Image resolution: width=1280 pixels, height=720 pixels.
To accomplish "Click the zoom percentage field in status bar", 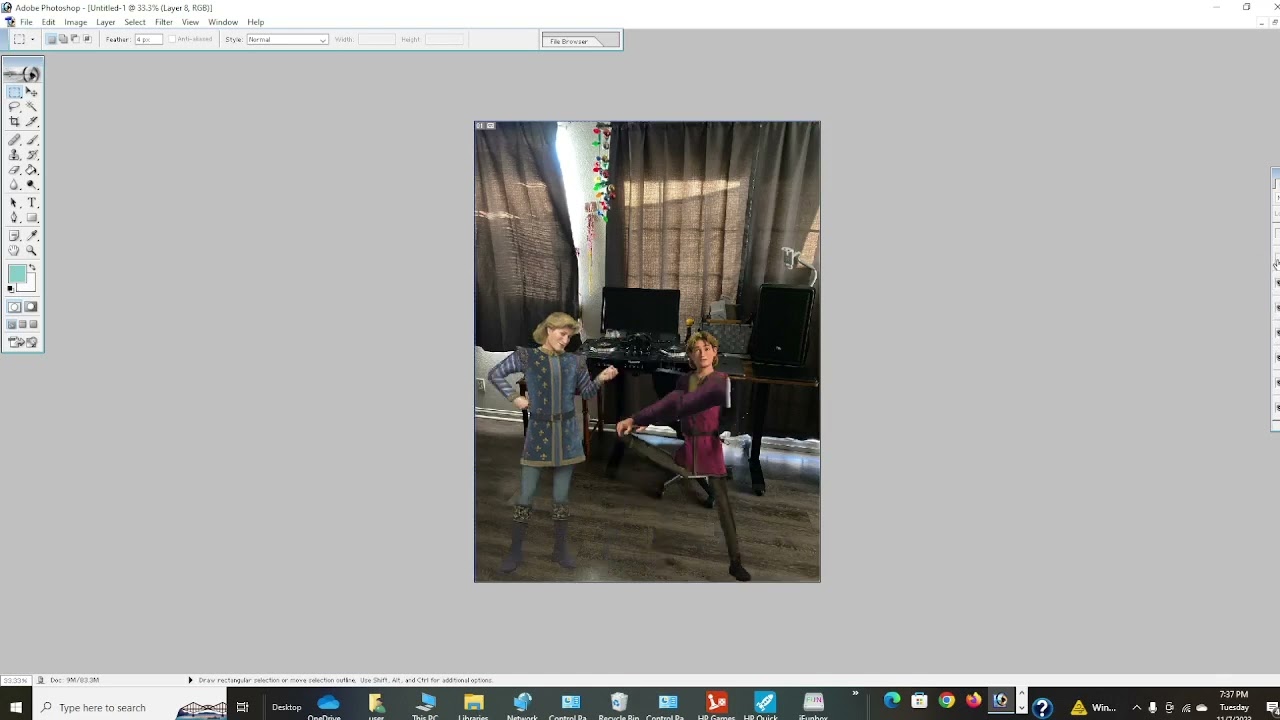I will point(16,680).
